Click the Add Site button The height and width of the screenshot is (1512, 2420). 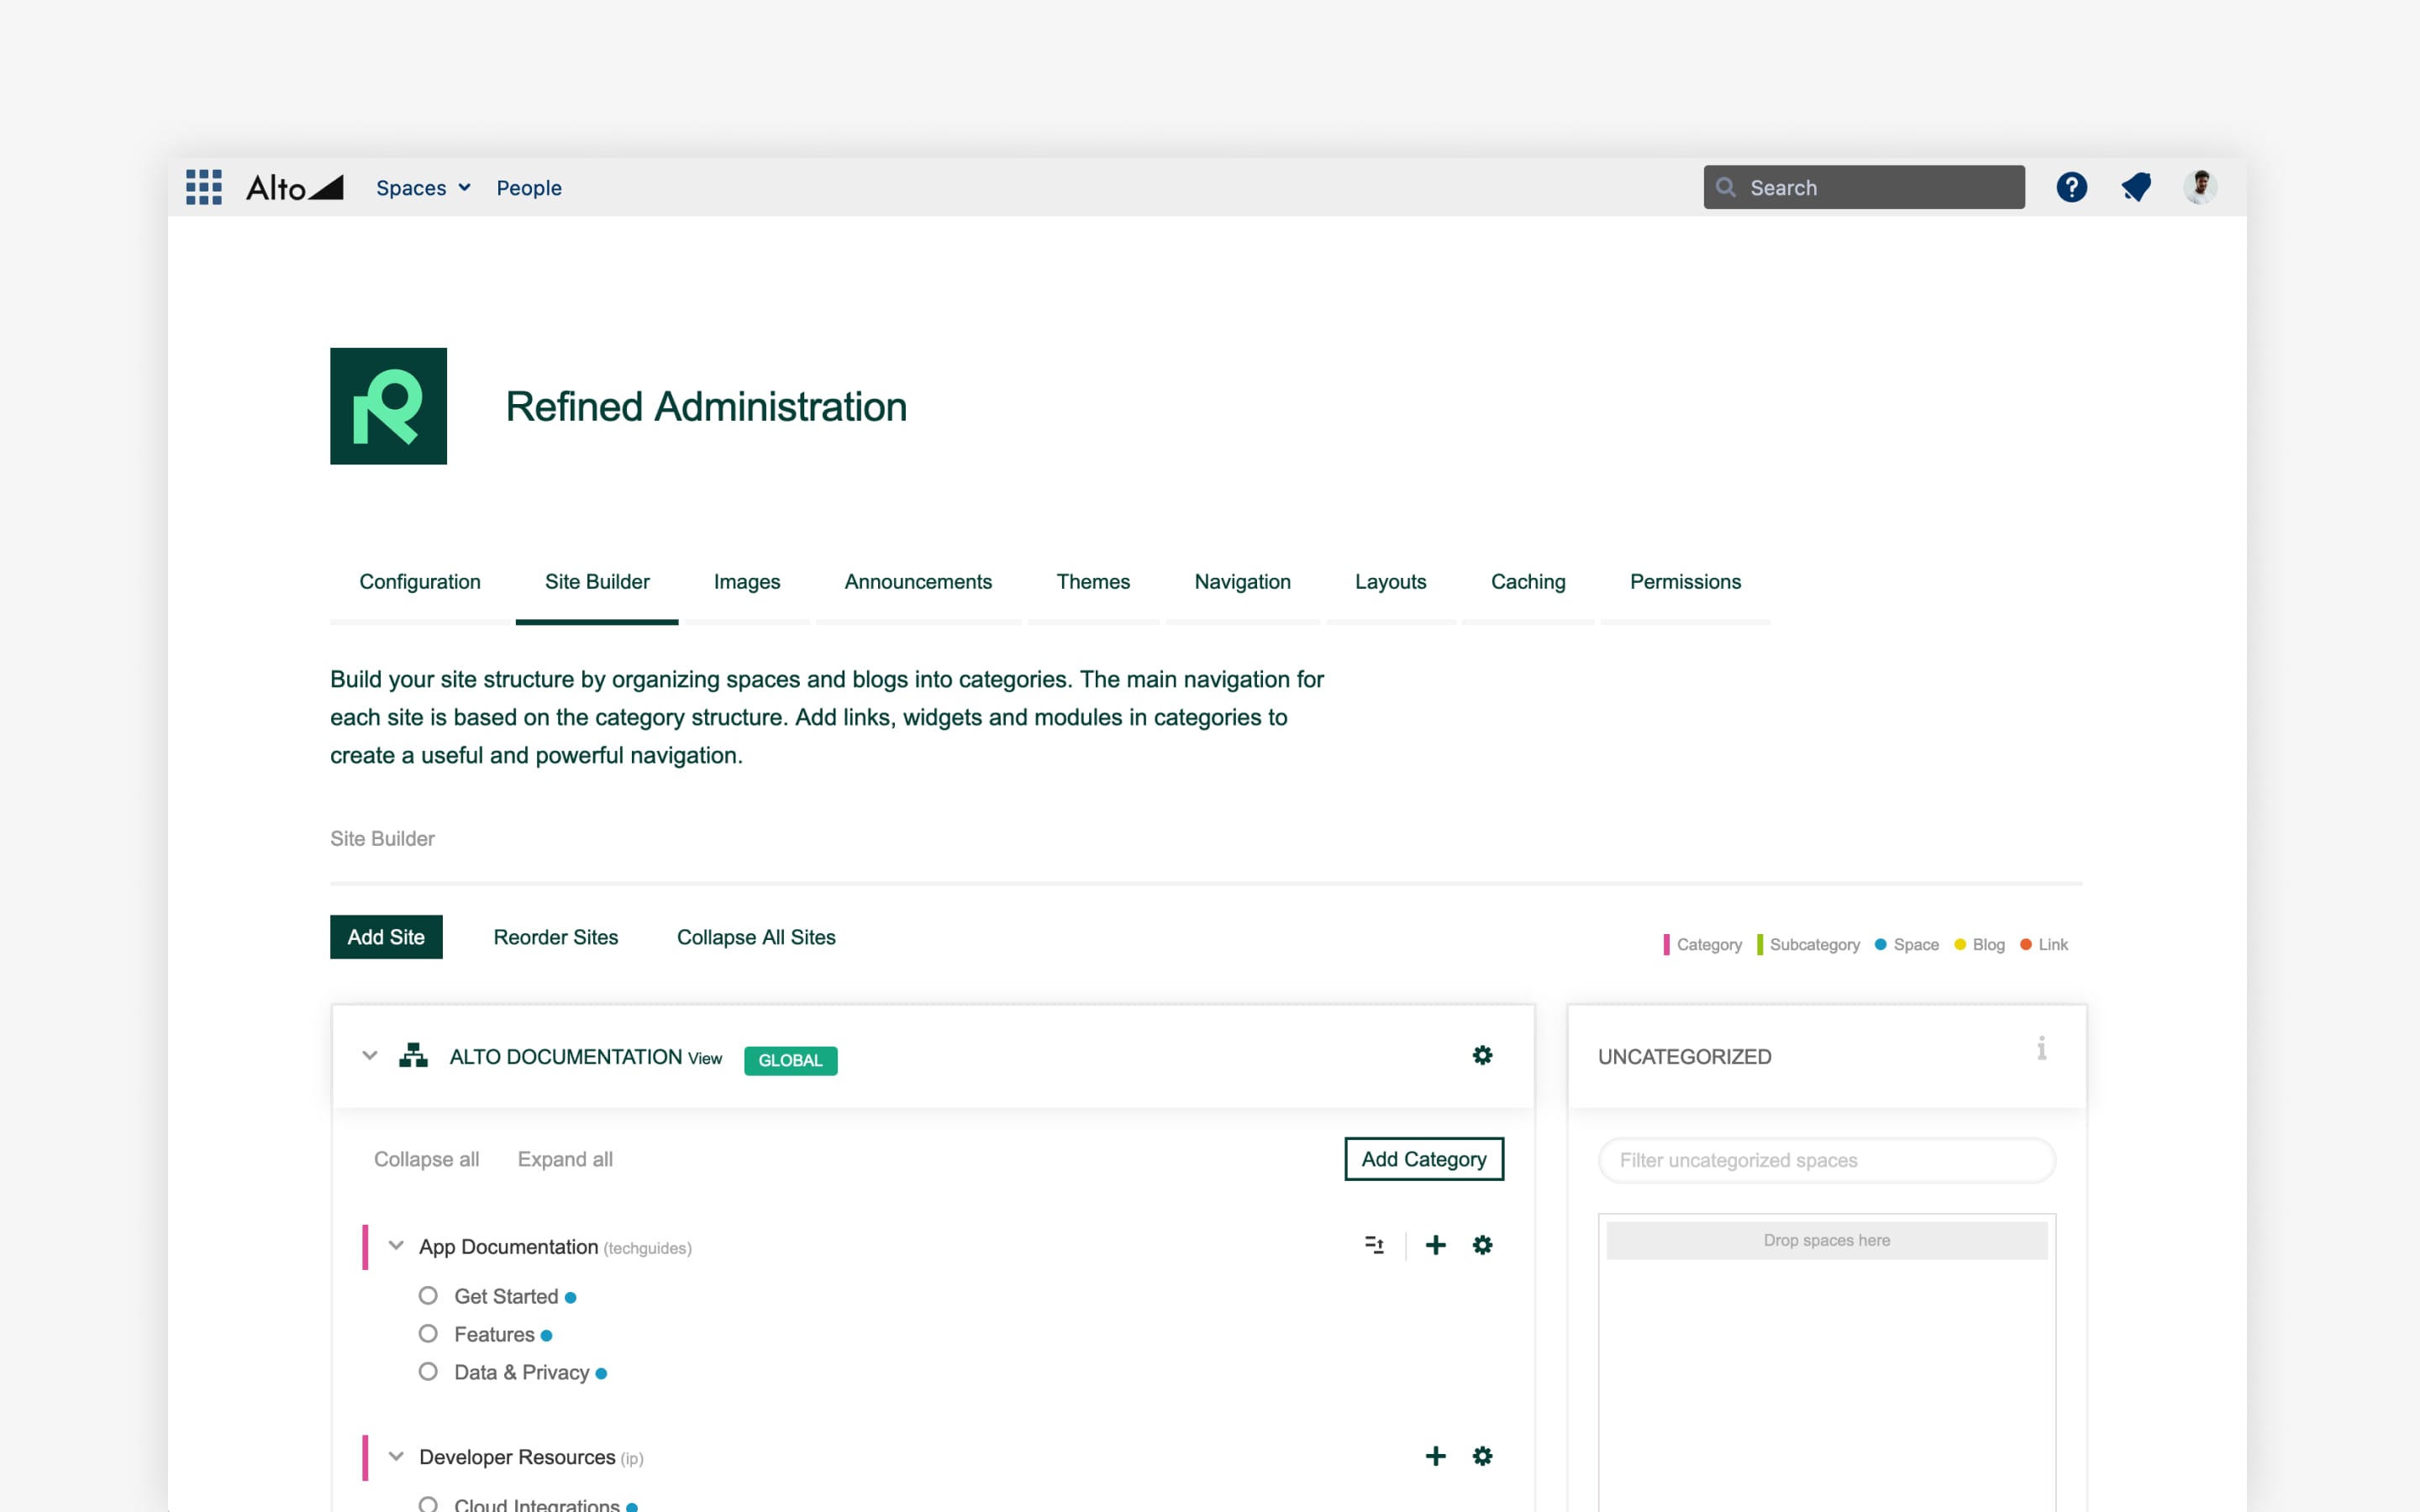click(x=386, y=937)
